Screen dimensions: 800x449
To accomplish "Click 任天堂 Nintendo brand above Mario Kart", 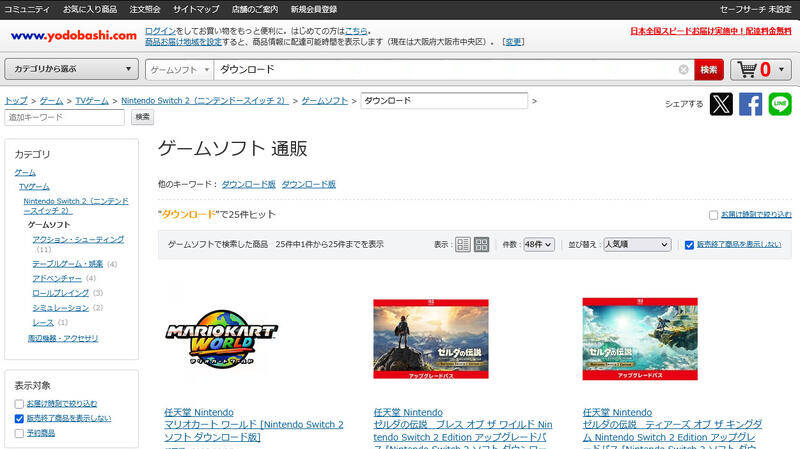I will (199, 412).
